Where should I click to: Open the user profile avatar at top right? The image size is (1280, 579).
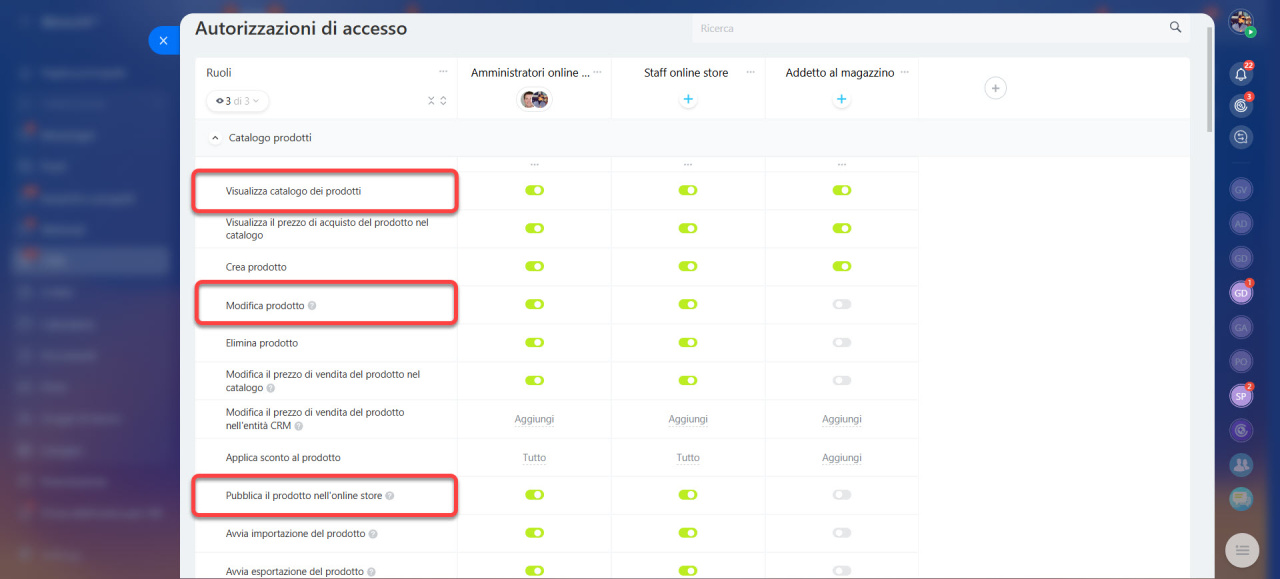click(x=1241, y=21)
